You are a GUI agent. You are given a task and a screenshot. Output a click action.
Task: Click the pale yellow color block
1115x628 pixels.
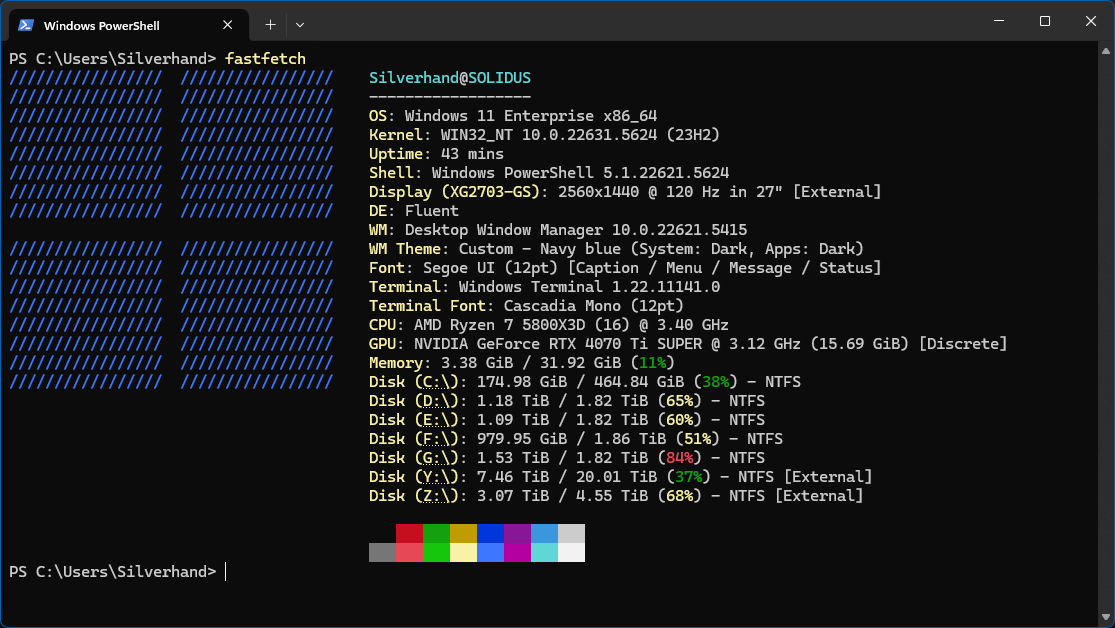(x=464, y=553)
